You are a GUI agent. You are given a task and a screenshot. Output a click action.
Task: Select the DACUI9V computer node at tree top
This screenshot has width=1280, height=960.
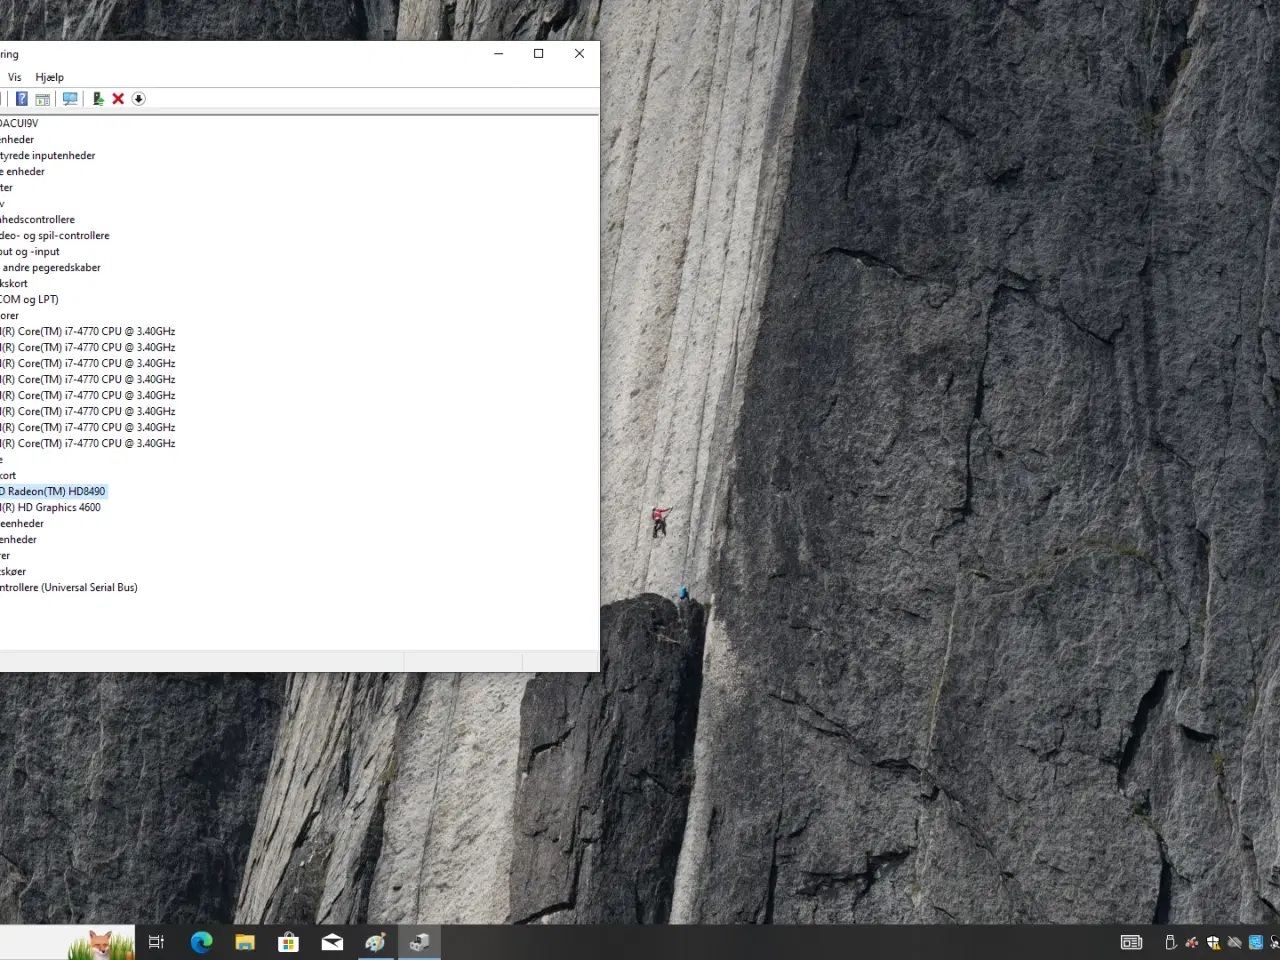(x=19, y=122)
